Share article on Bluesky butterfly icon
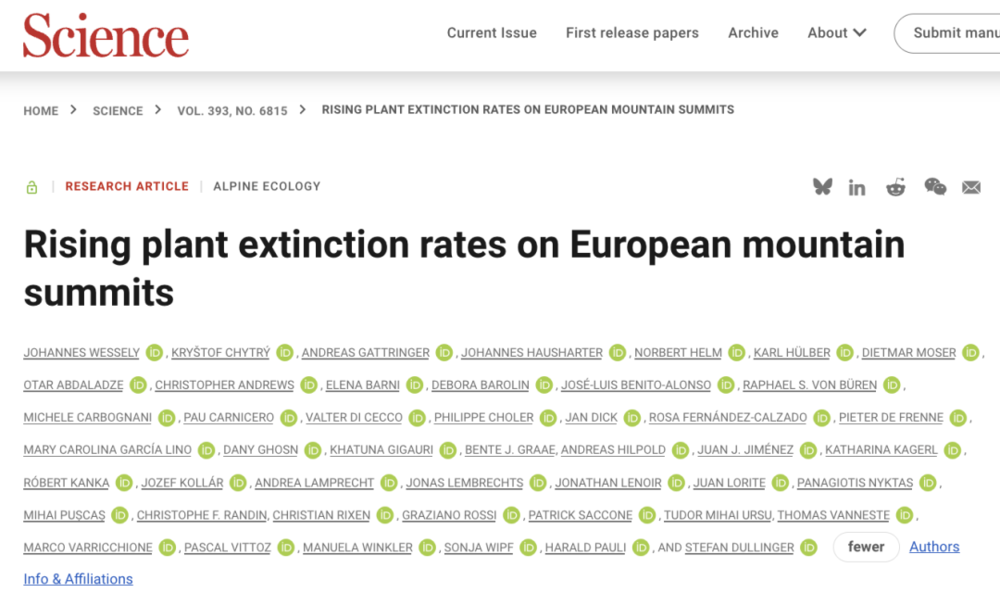The height and width of the screenshot is (605, 1000). [822, 187]
